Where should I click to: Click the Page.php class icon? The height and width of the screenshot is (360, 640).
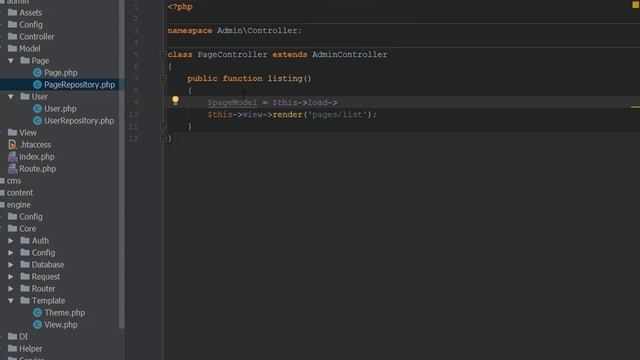(38, 73)
